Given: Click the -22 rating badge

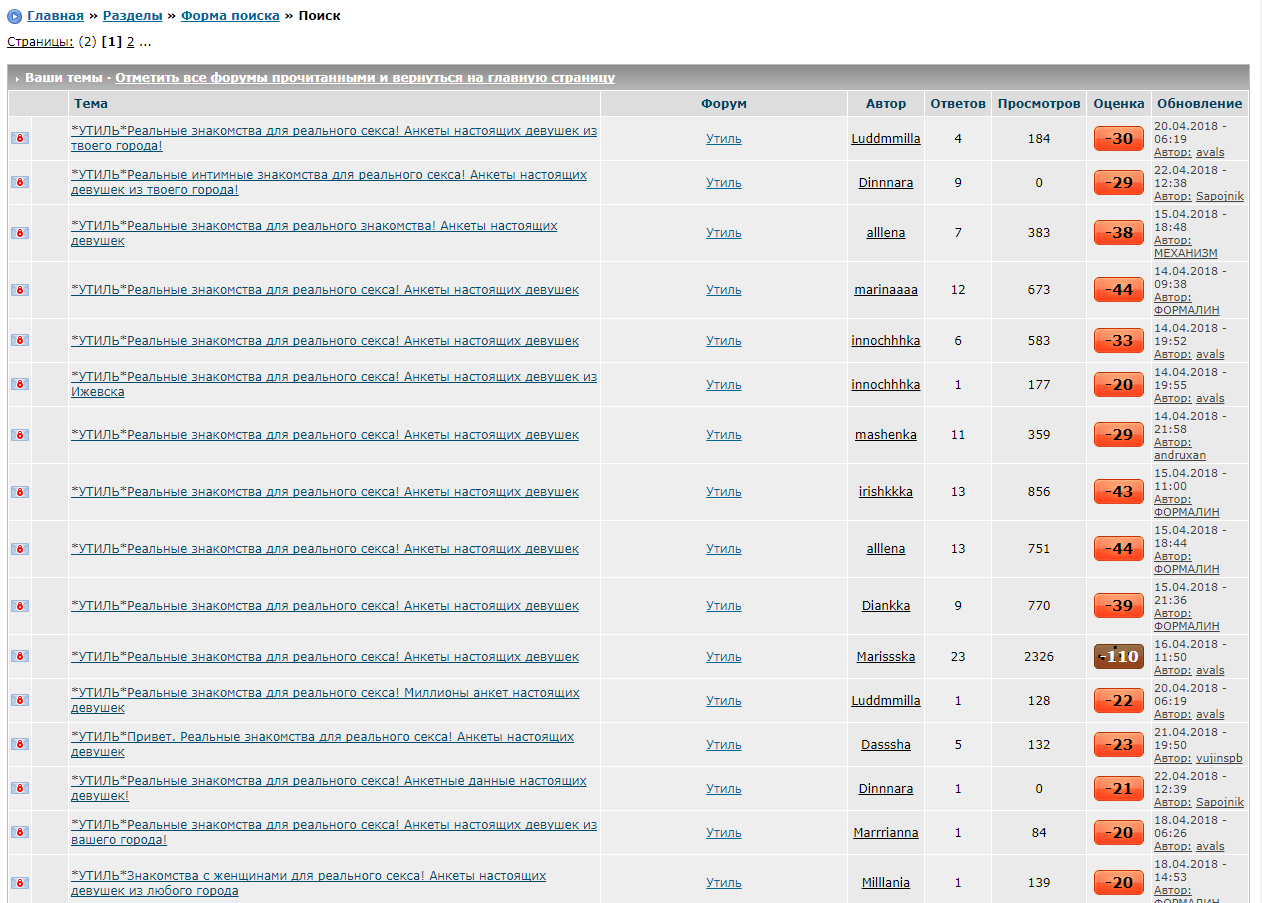Looking at the screenshot, I should (x=1119, y=701).
